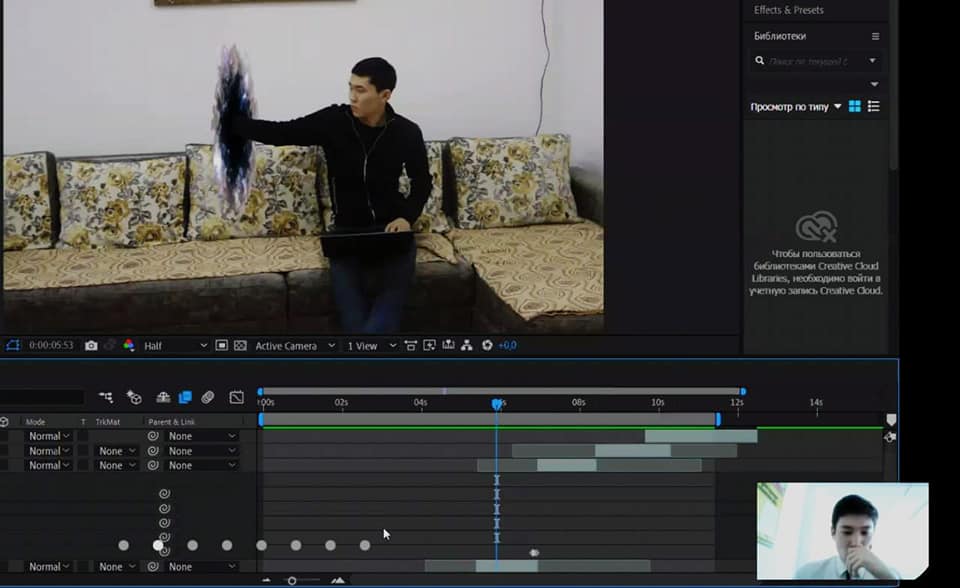This screenshot has width=960, height=588.
Task: Expand the 1 View layout dropdown
Action: click(x=368, y=345)
